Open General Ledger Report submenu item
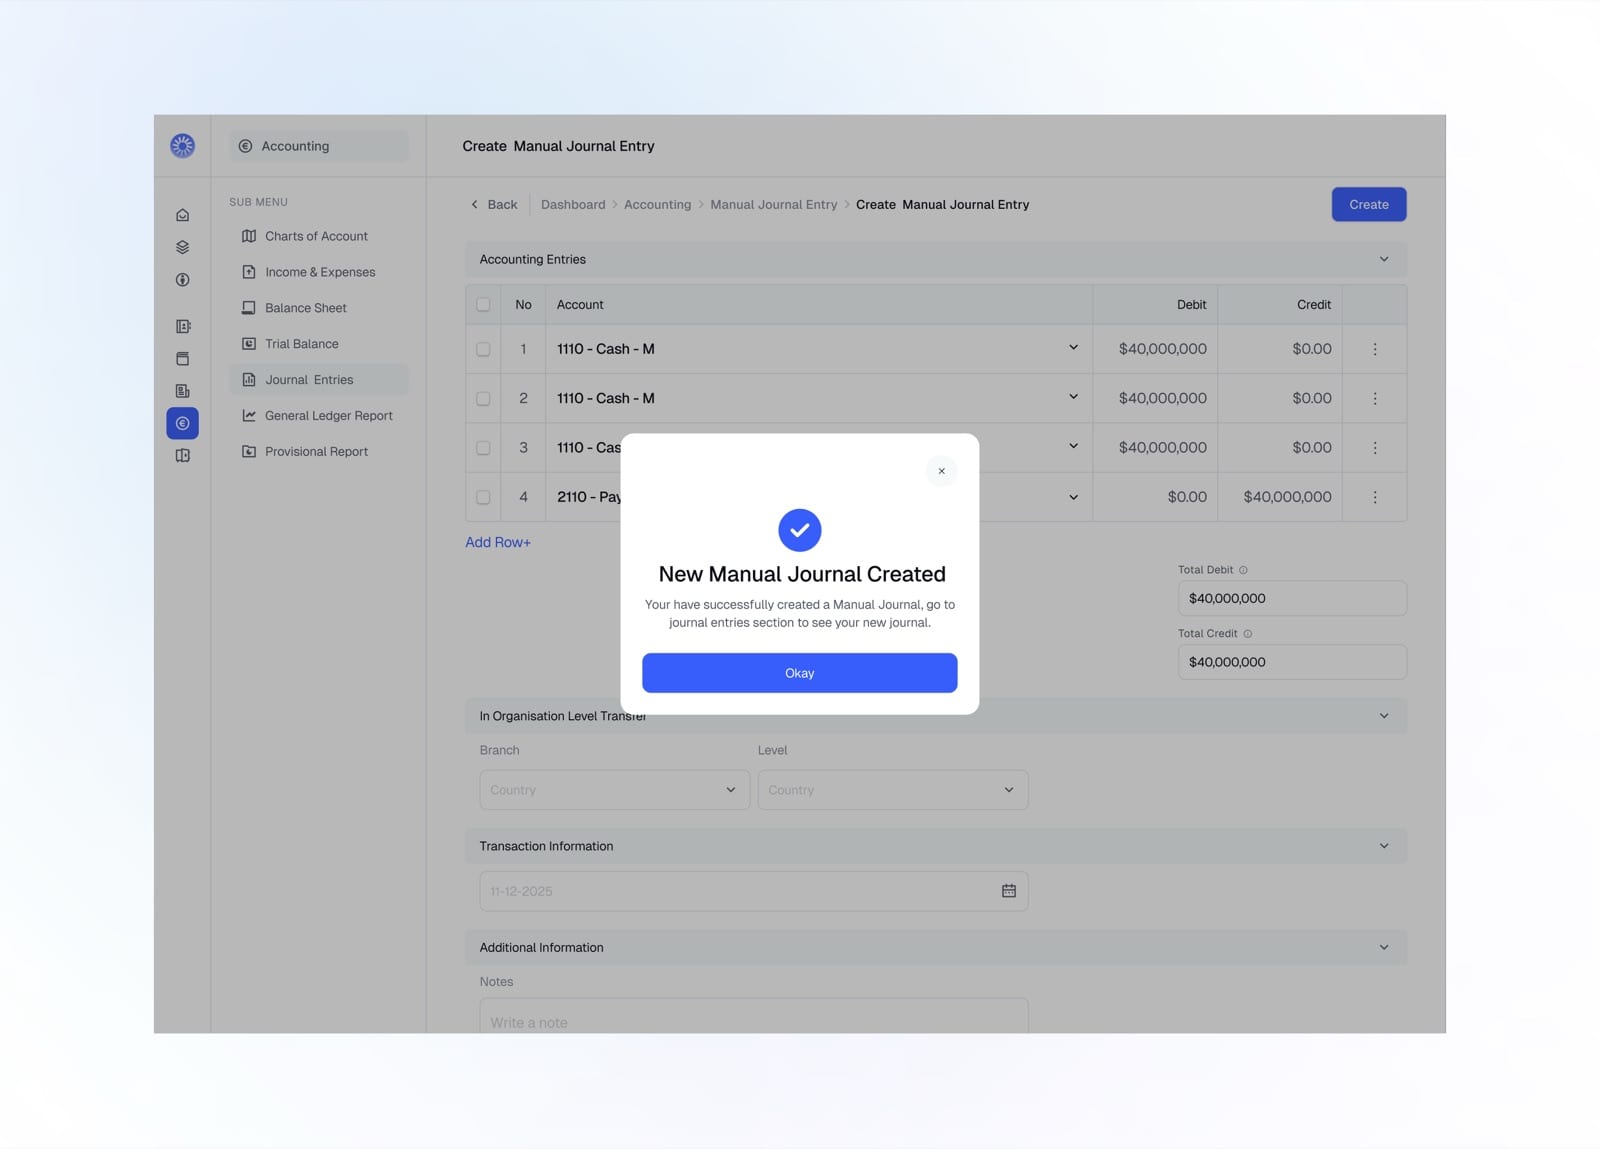This screenshot has height=1149, width=1600. tap(318, 416)
